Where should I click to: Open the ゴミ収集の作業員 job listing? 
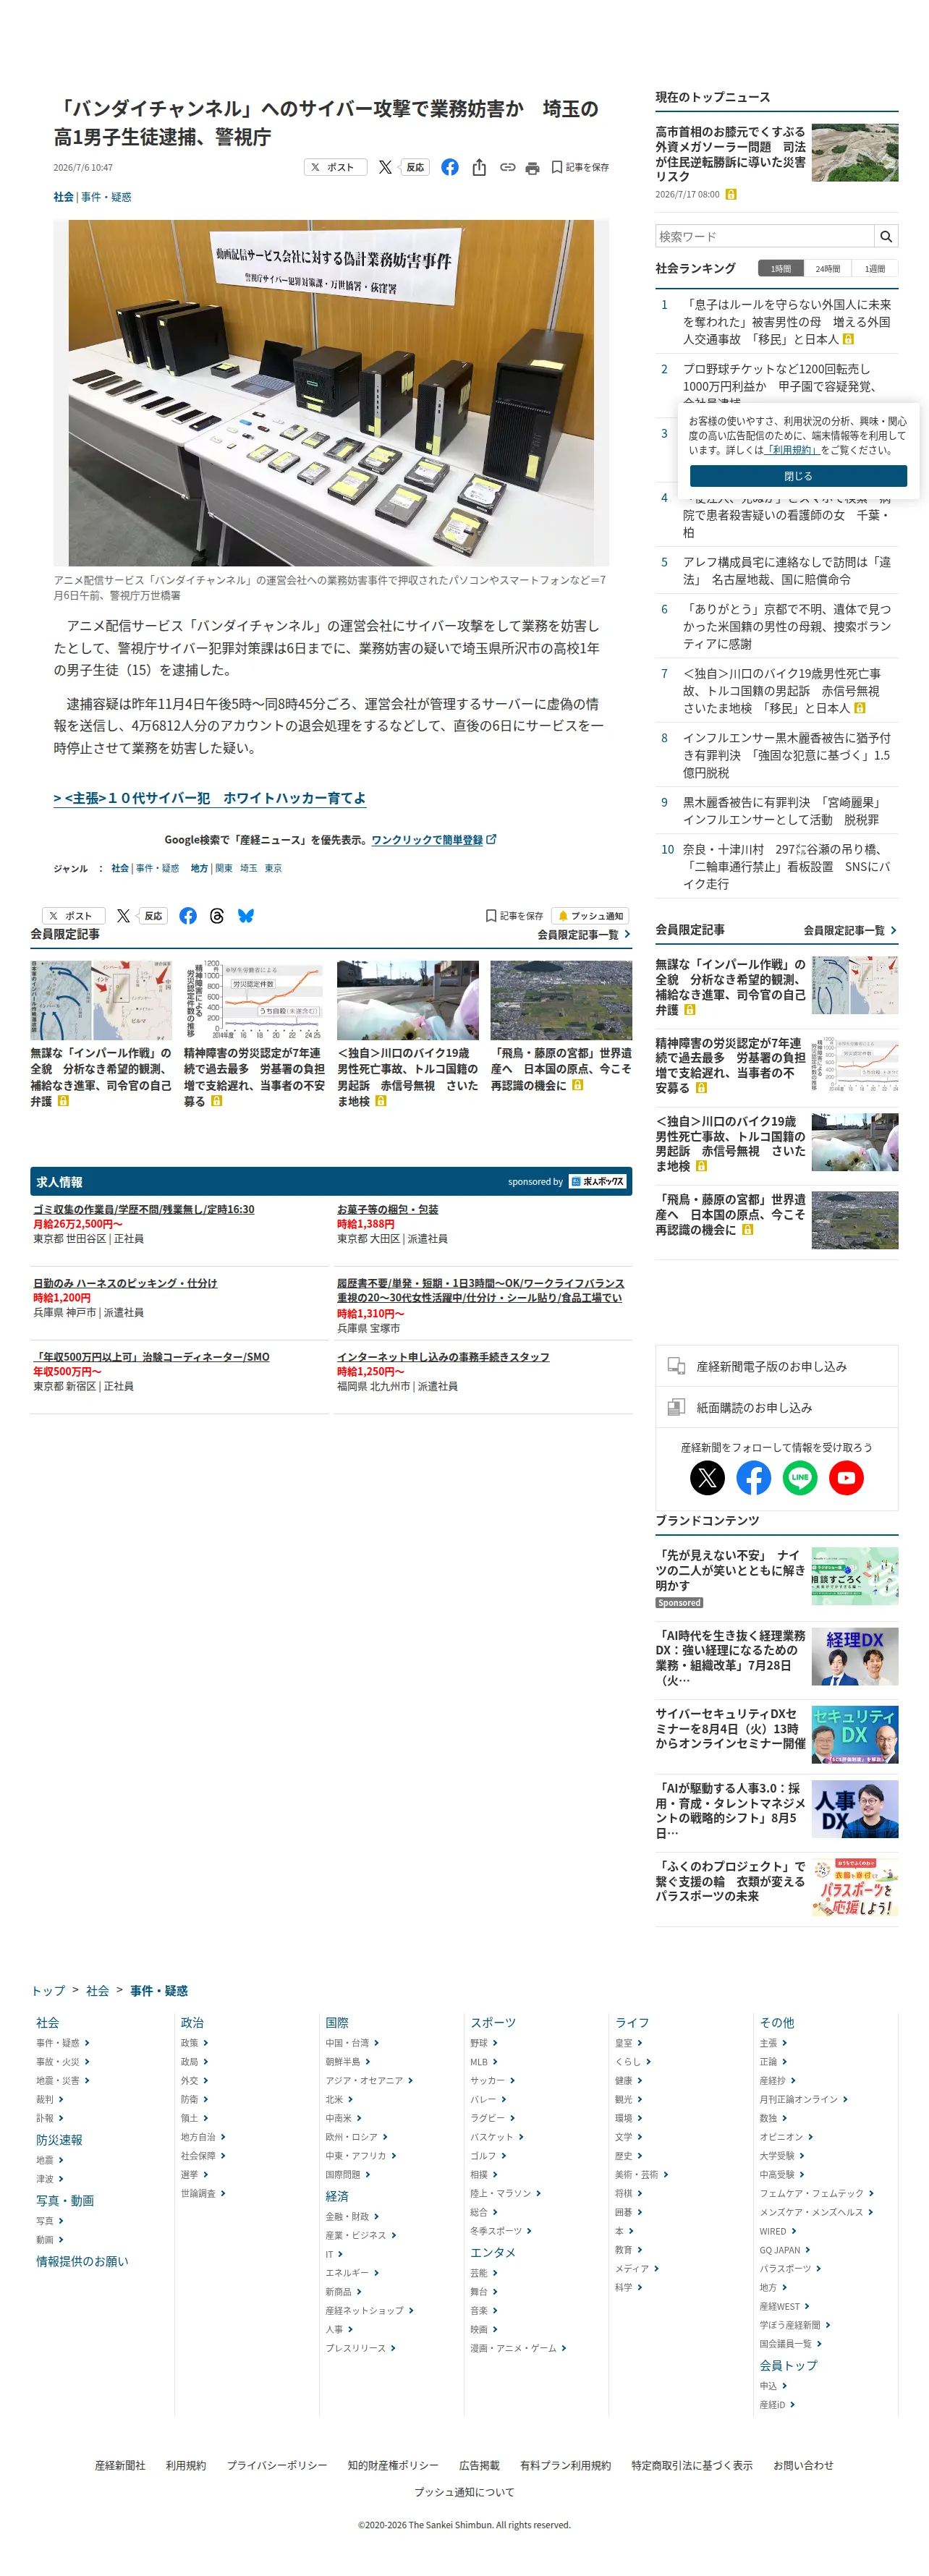143,1209
